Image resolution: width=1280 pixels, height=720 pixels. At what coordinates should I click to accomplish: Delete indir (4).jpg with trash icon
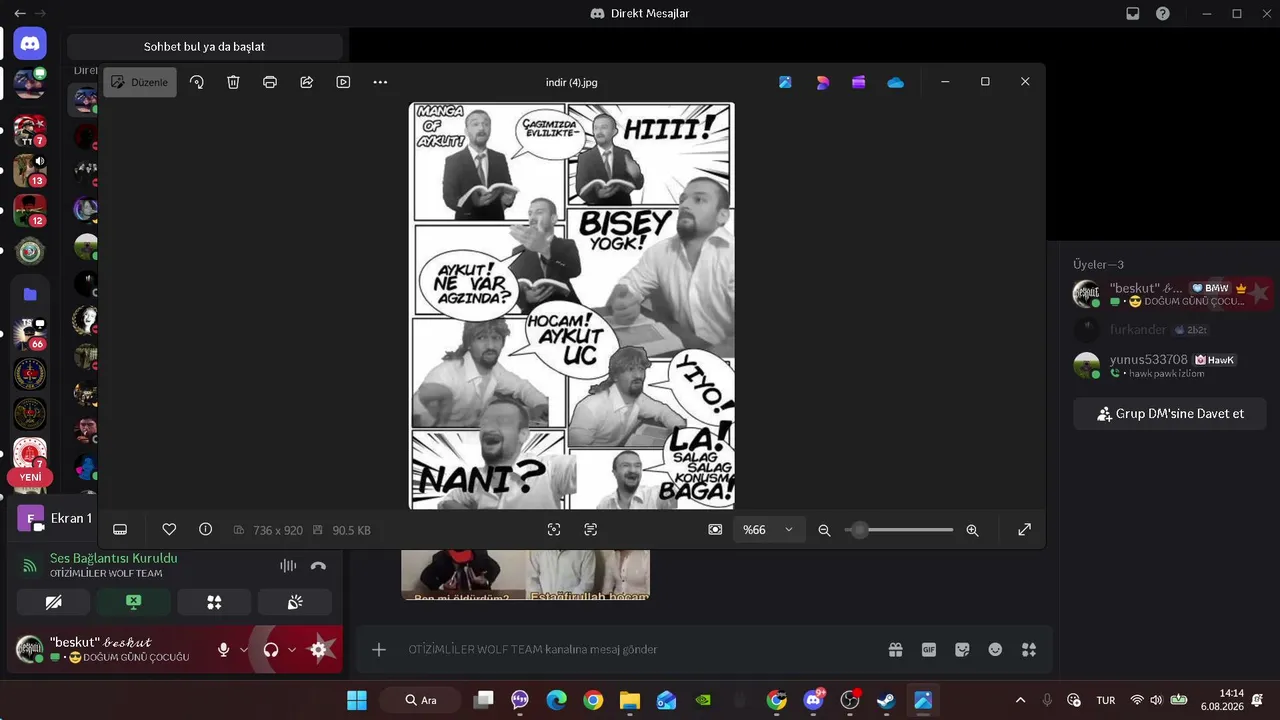(x=233, y=82)
